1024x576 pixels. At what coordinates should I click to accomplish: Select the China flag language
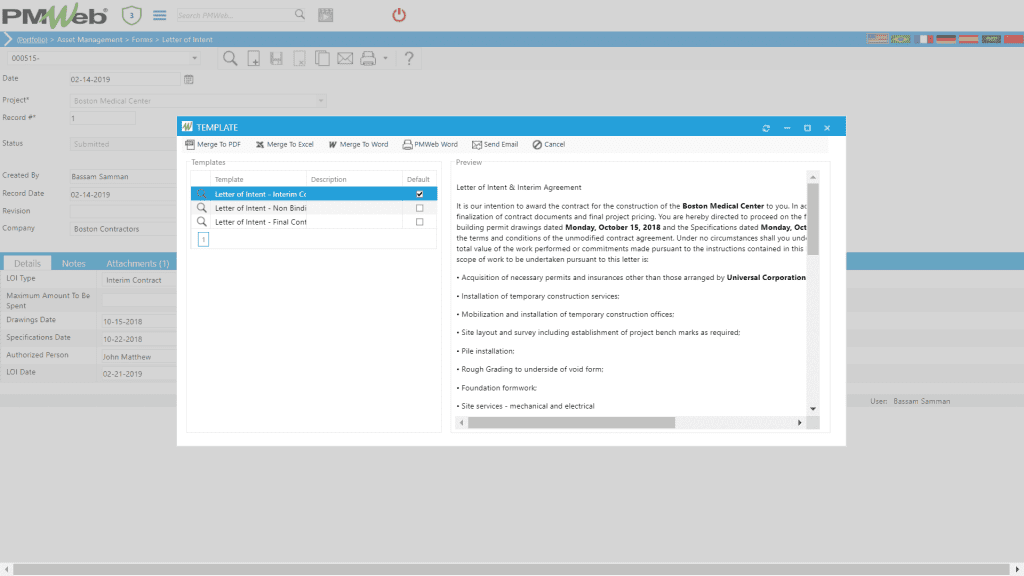pyautogui.click(x=1014, y=39)
